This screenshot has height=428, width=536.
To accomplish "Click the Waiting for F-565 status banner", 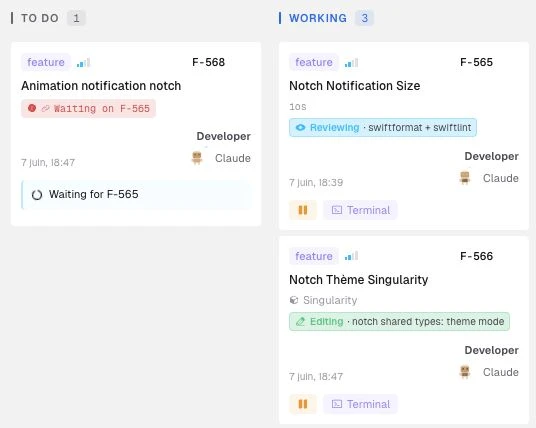I will [137, 195].
